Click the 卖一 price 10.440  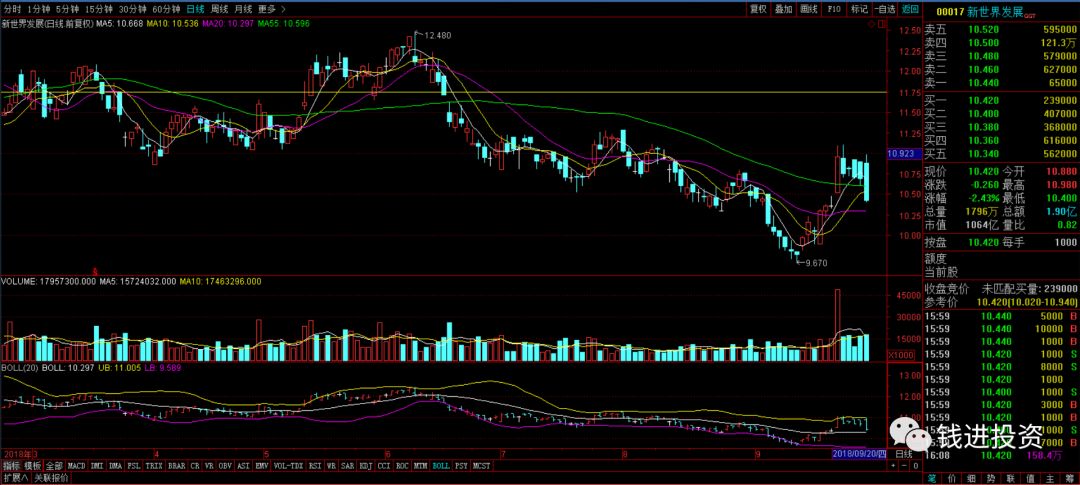(x=982, y=83)
